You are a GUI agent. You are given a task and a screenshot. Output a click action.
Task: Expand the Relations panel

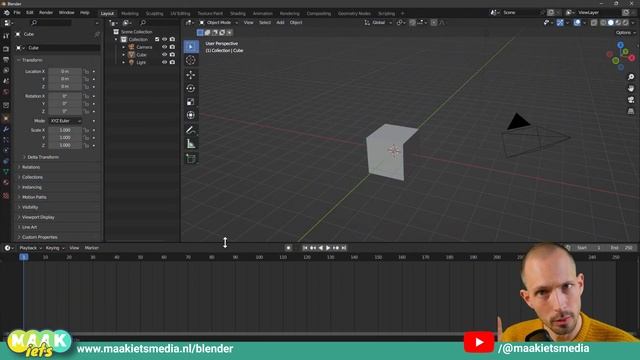(x=31, y=167)
